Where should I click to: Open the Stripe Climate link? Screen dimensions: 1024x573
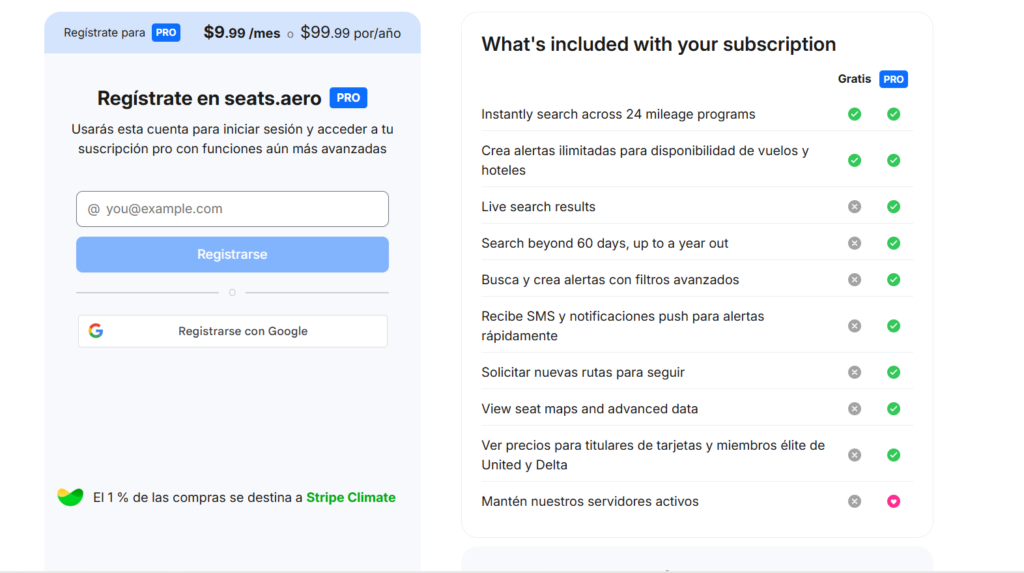pyautogui.click(x=351, y=497)
